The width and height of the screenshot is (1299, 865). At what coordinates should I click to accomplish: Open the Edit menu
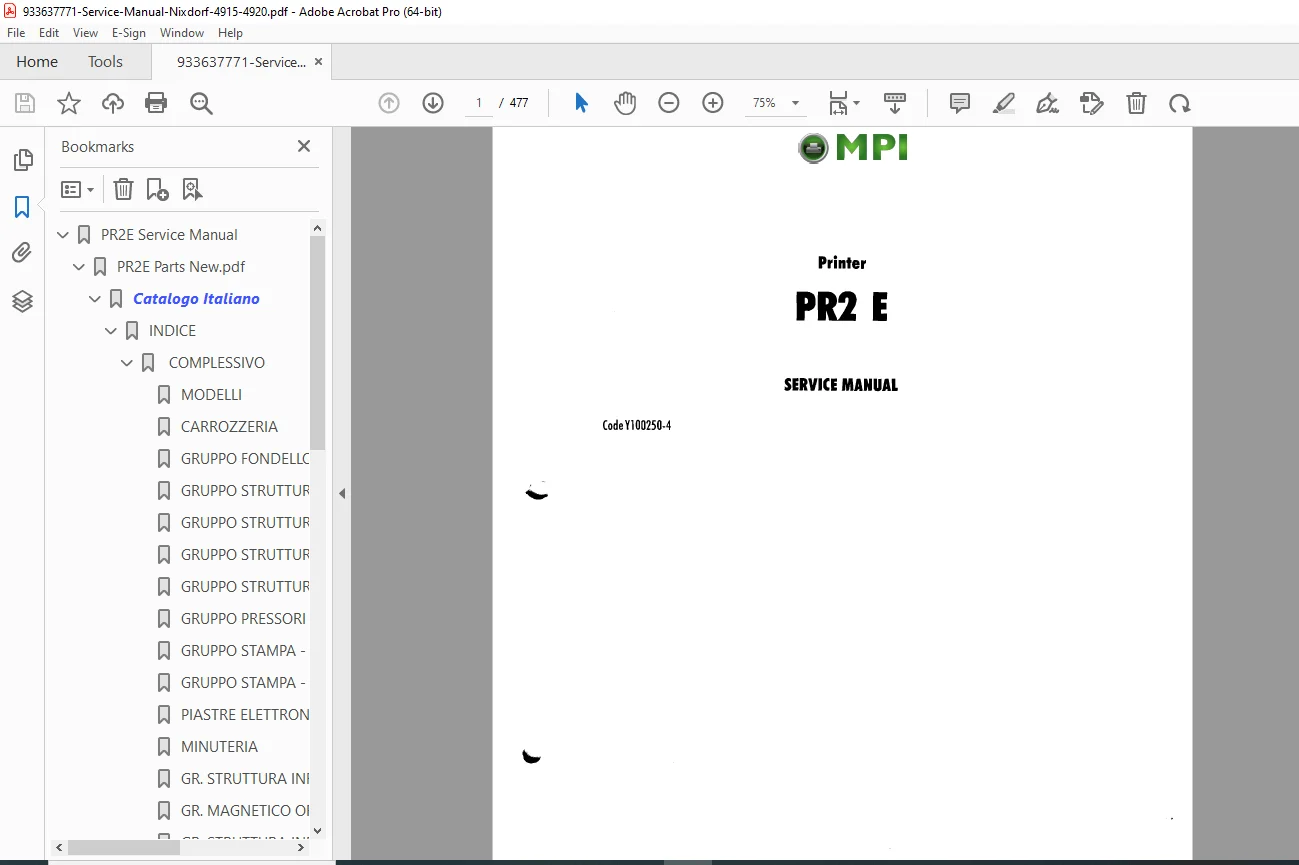point(49,33)
